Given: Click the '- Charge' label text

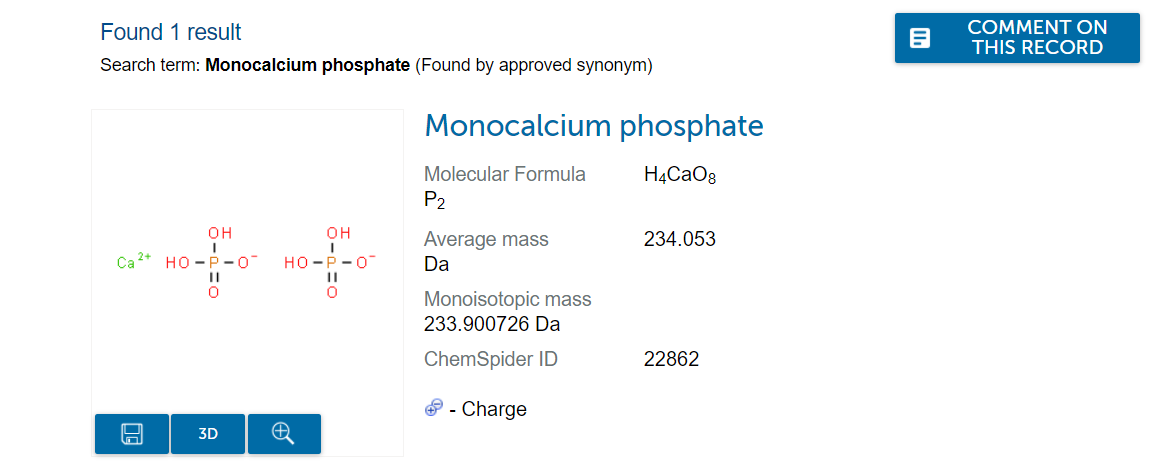Looking at the screenshot, I should (488, 409).
